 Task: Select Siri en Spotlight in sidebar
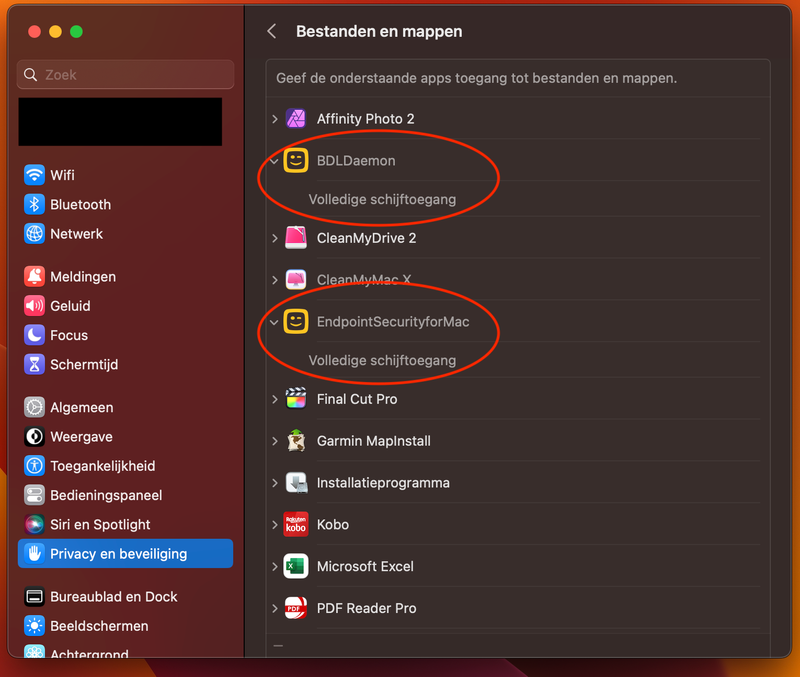pyautogui.click(x=100, y=525)
